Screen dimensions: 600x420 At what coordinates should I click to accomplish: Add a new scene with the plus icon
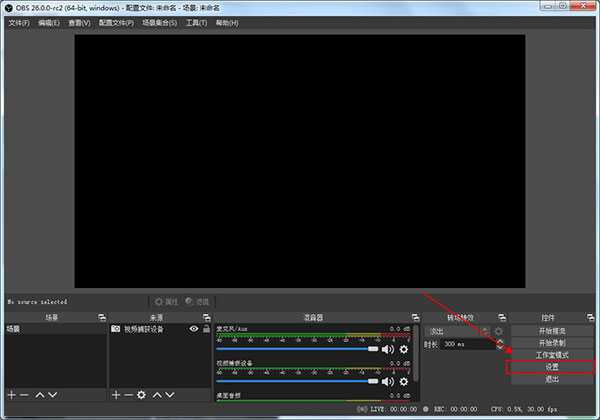12,395
